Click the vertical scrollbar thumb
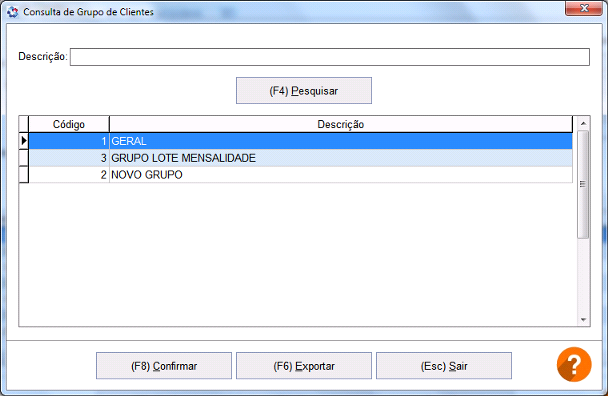 click(x=583, y=185)
